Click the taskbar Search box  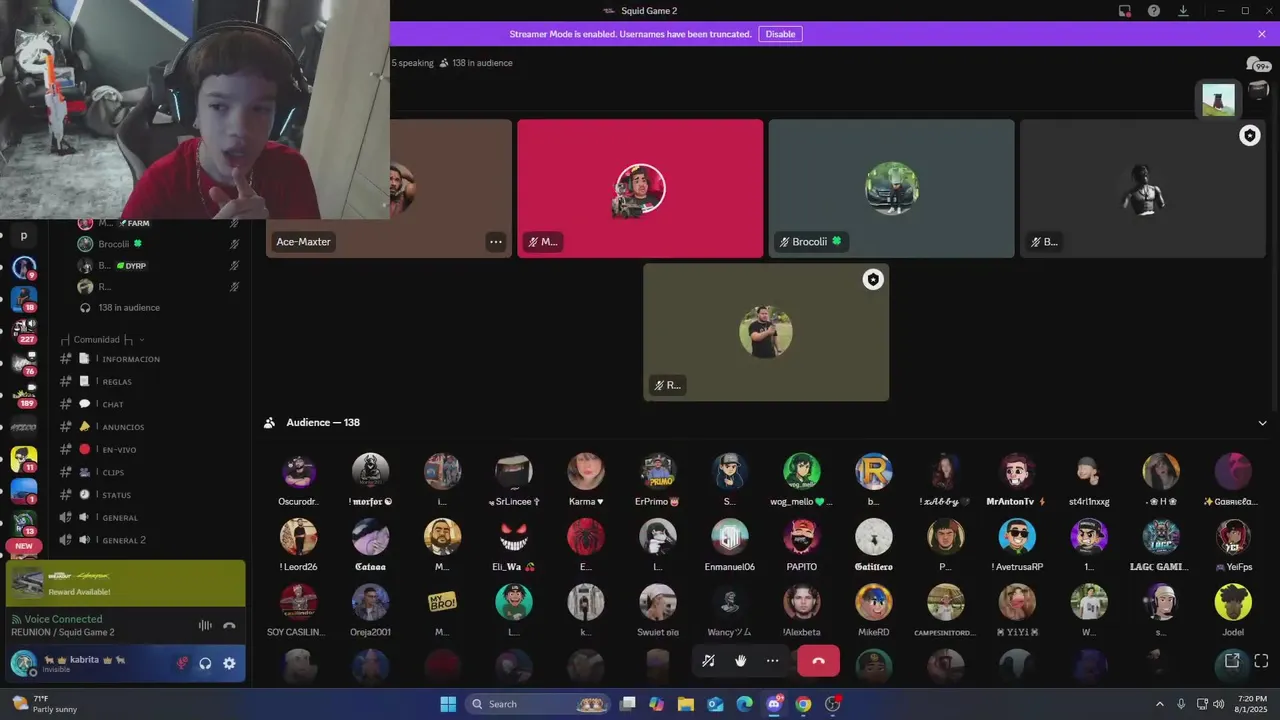point(540,704)
